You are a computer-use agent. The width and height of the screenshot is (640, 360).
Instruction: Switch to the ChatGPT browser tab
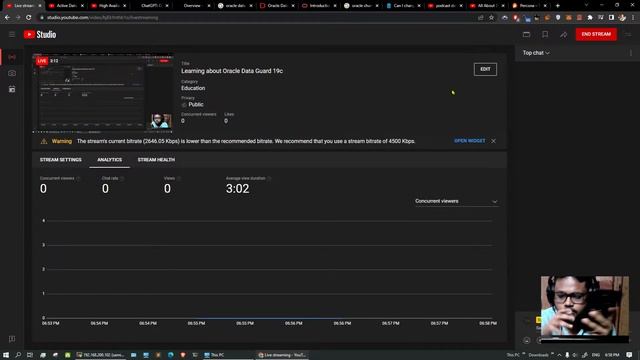click(x=151, y=6)
